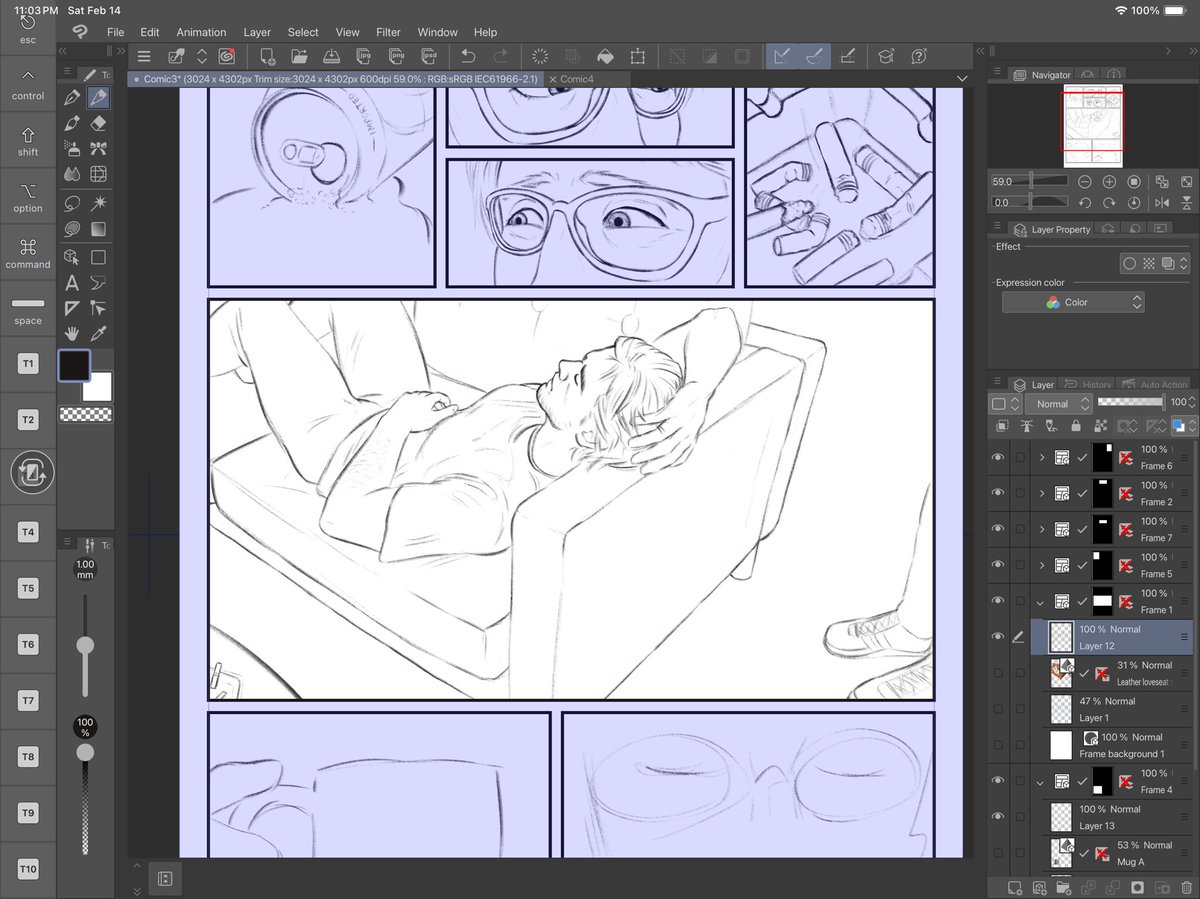
Task: Select the Hand tool
Action: (x=71, y=333)
